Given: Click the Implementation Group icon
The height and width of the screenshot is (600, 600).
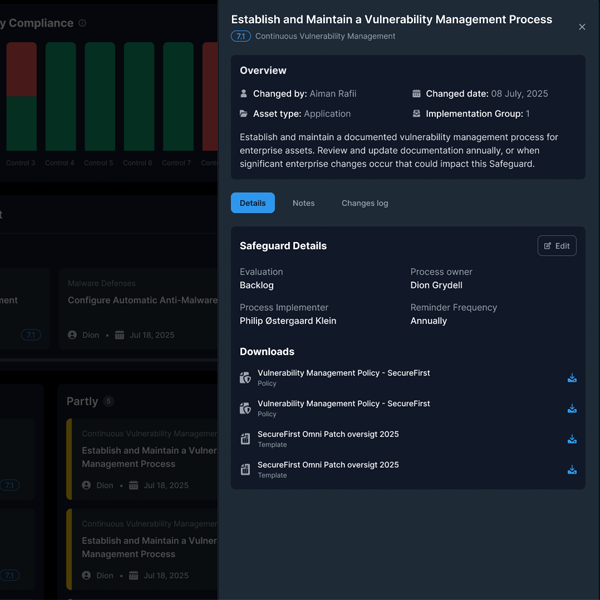Looking at the screenshot, I should [416, 114].
